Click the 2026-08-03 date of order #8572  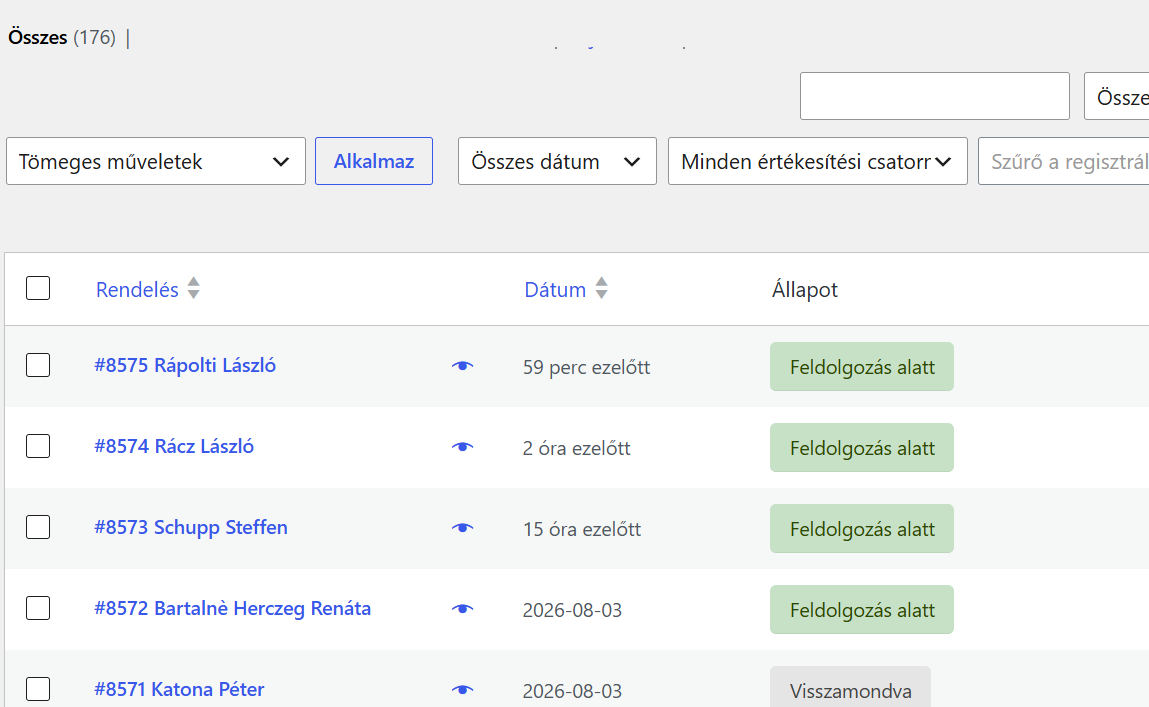(572, 610)
